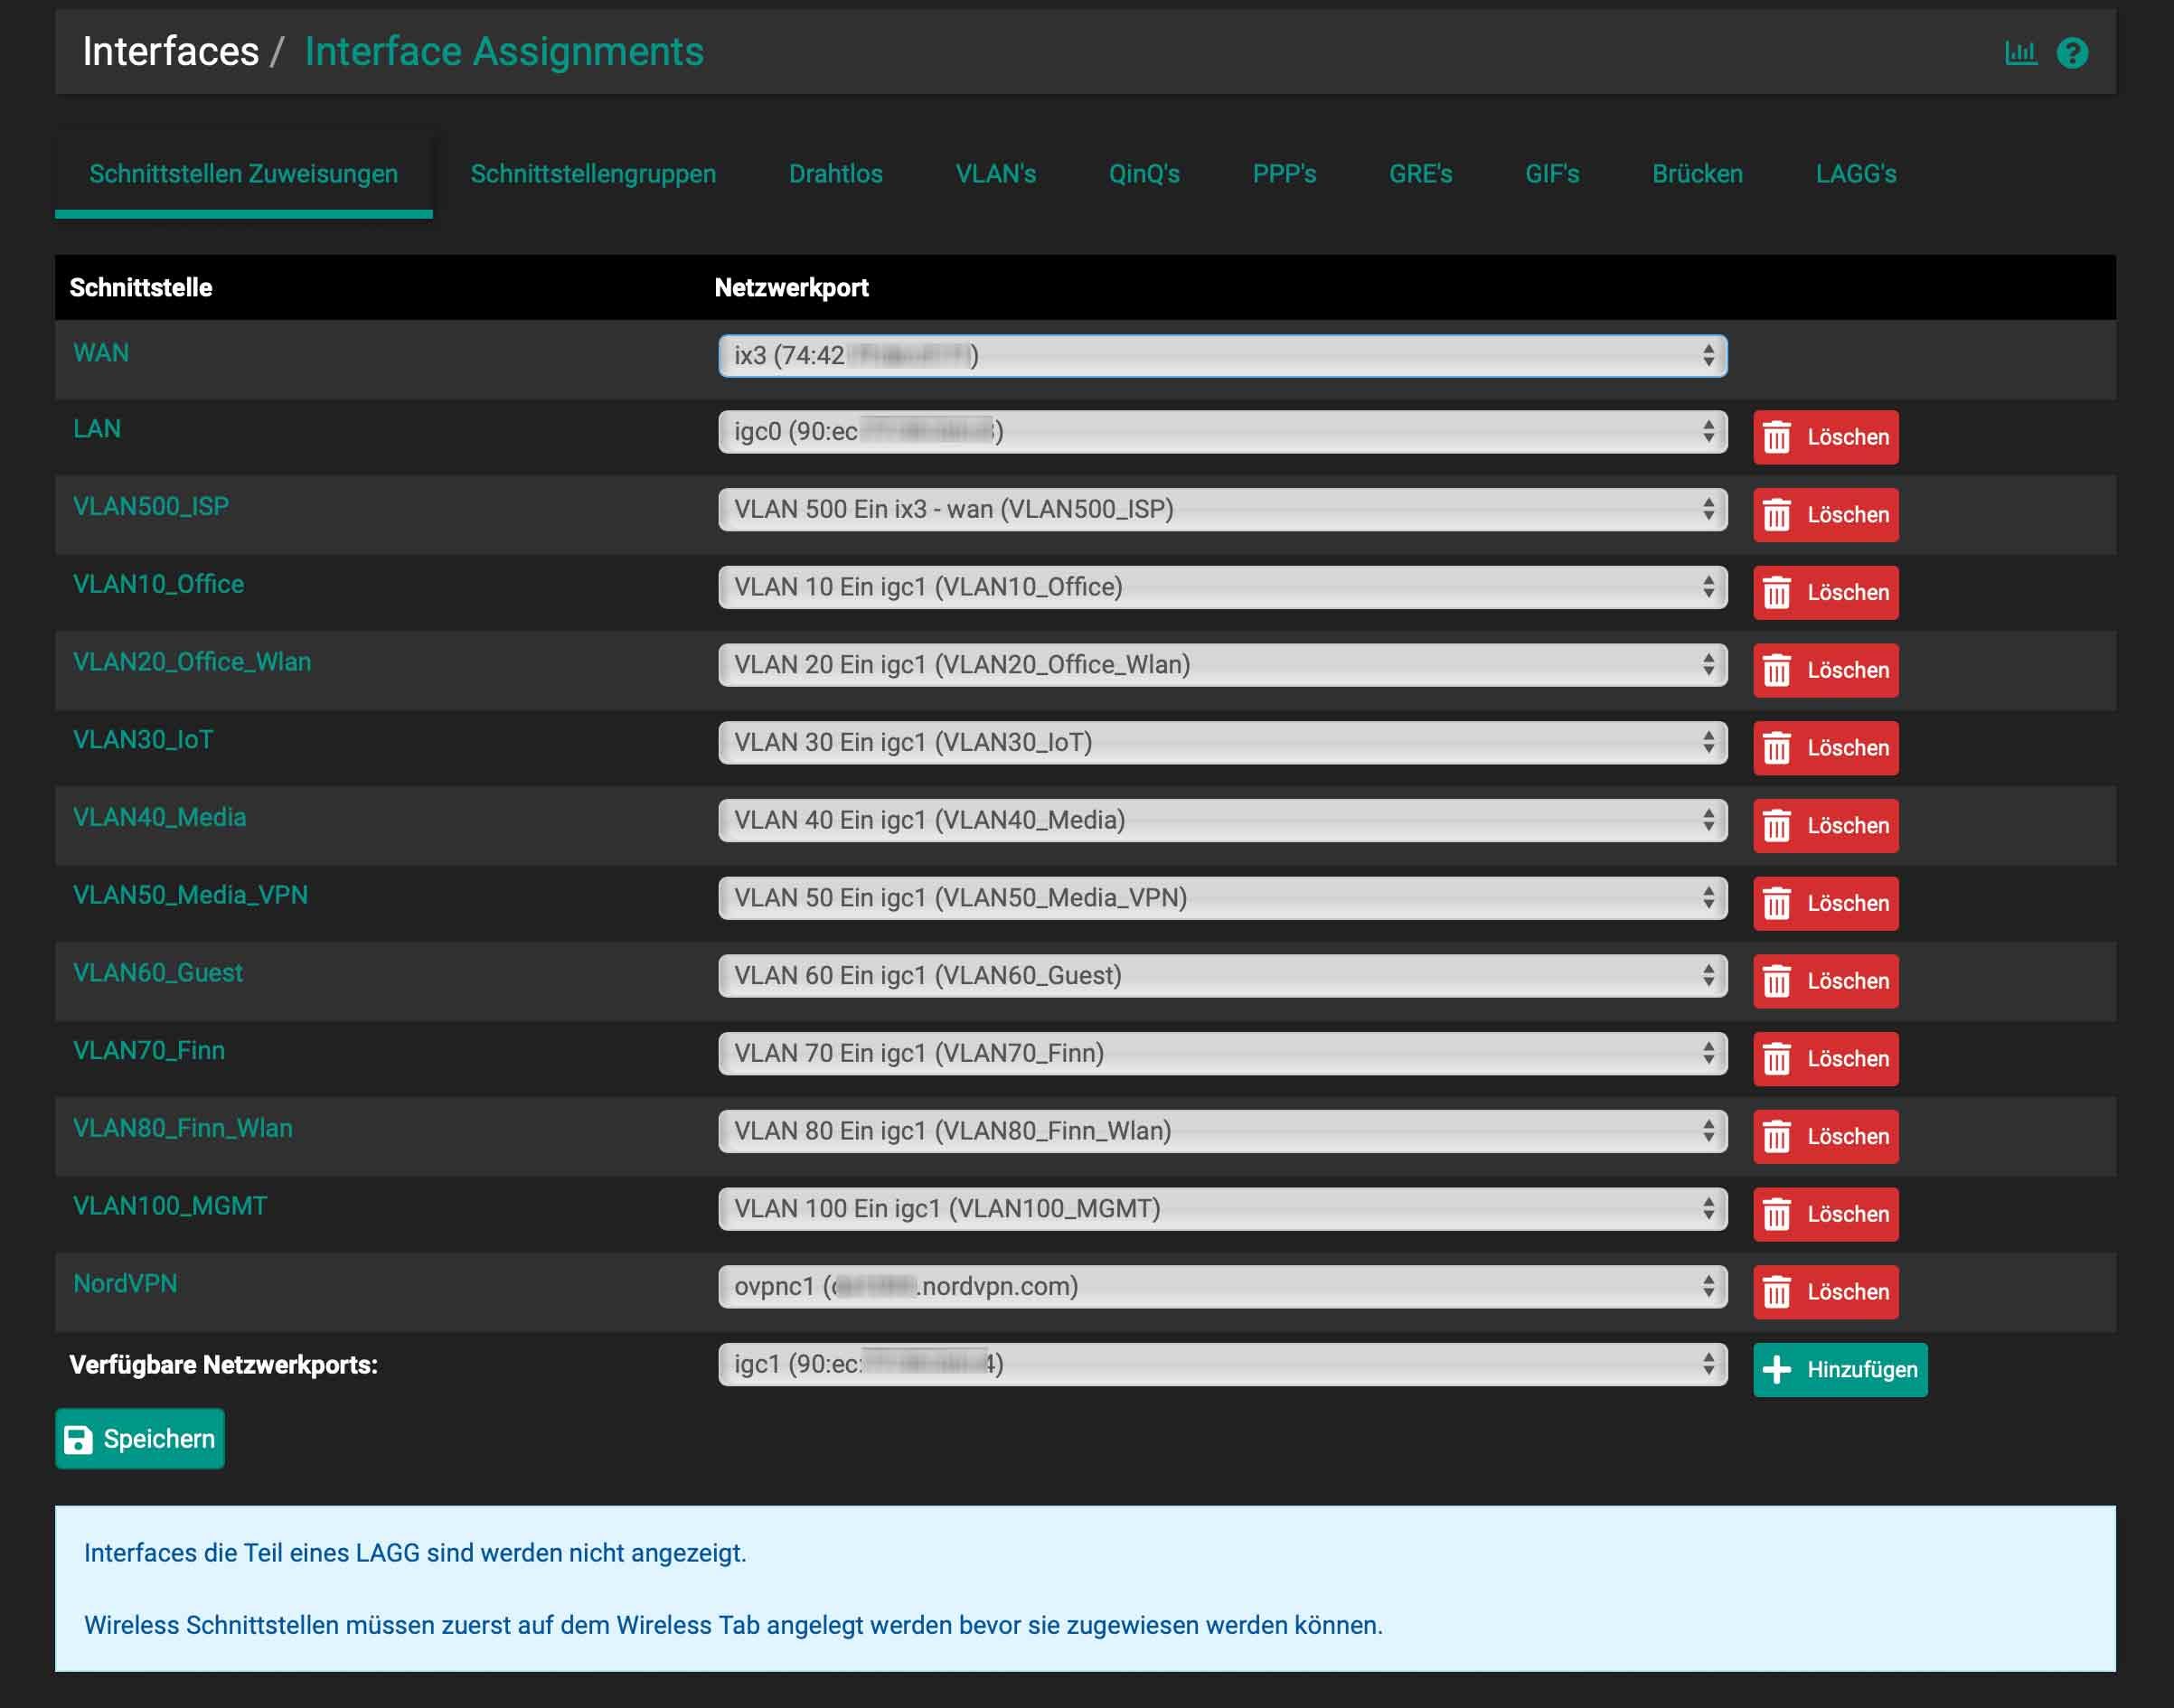Expand the VLAN 30 igc1 port dropdown

pyautogui.click(x=1222, y=742)
